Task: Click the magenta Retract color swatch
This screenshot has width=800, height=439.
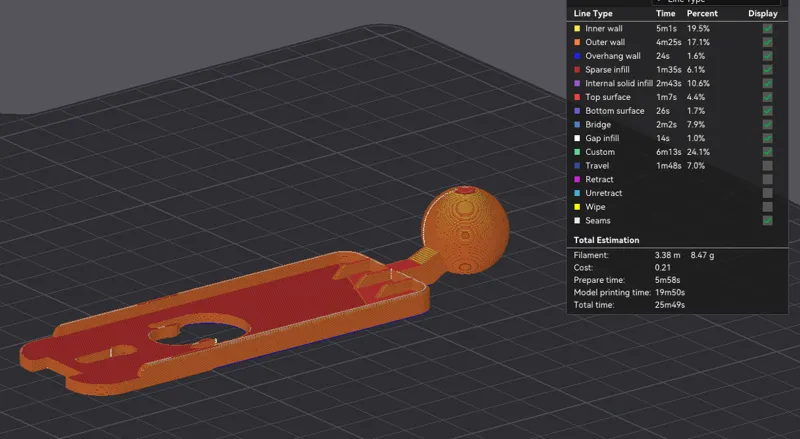Action: pyautogui.click(x=577, y=179)
